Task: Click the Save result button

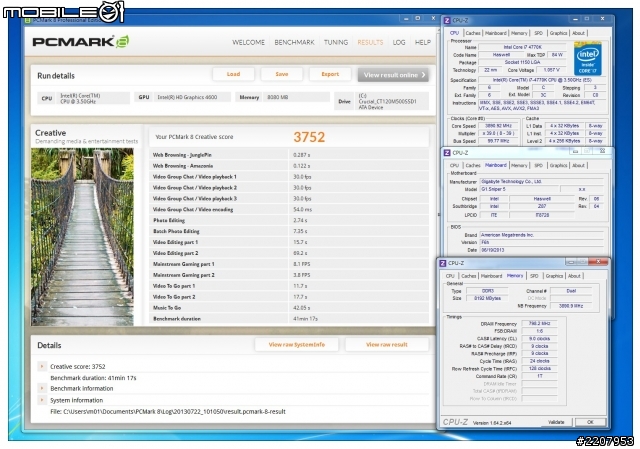Action: (282, 74)
